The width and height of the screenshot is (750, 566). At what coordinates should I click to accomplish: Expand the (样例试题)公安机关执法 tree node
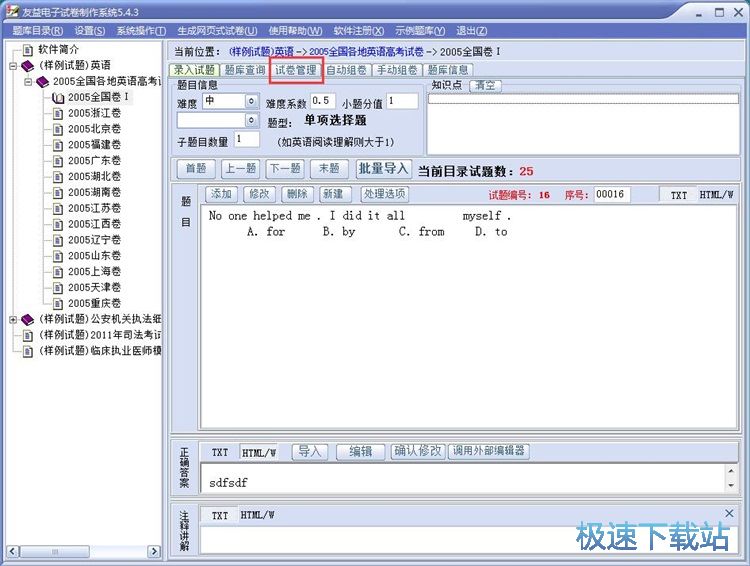point(13,320)
